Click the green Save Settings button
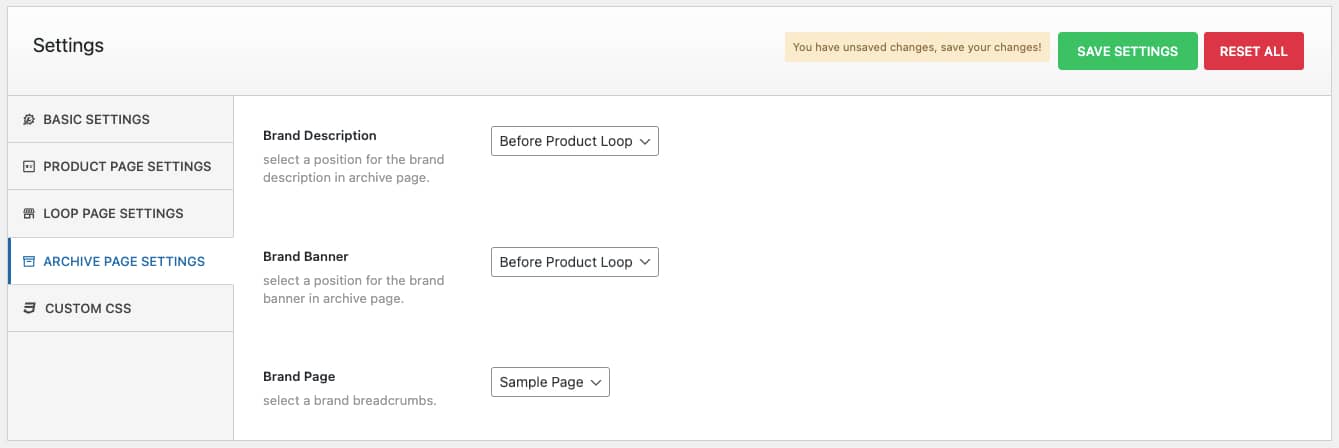Screen dimensions: 1339x448 (x=1128, y=51)
